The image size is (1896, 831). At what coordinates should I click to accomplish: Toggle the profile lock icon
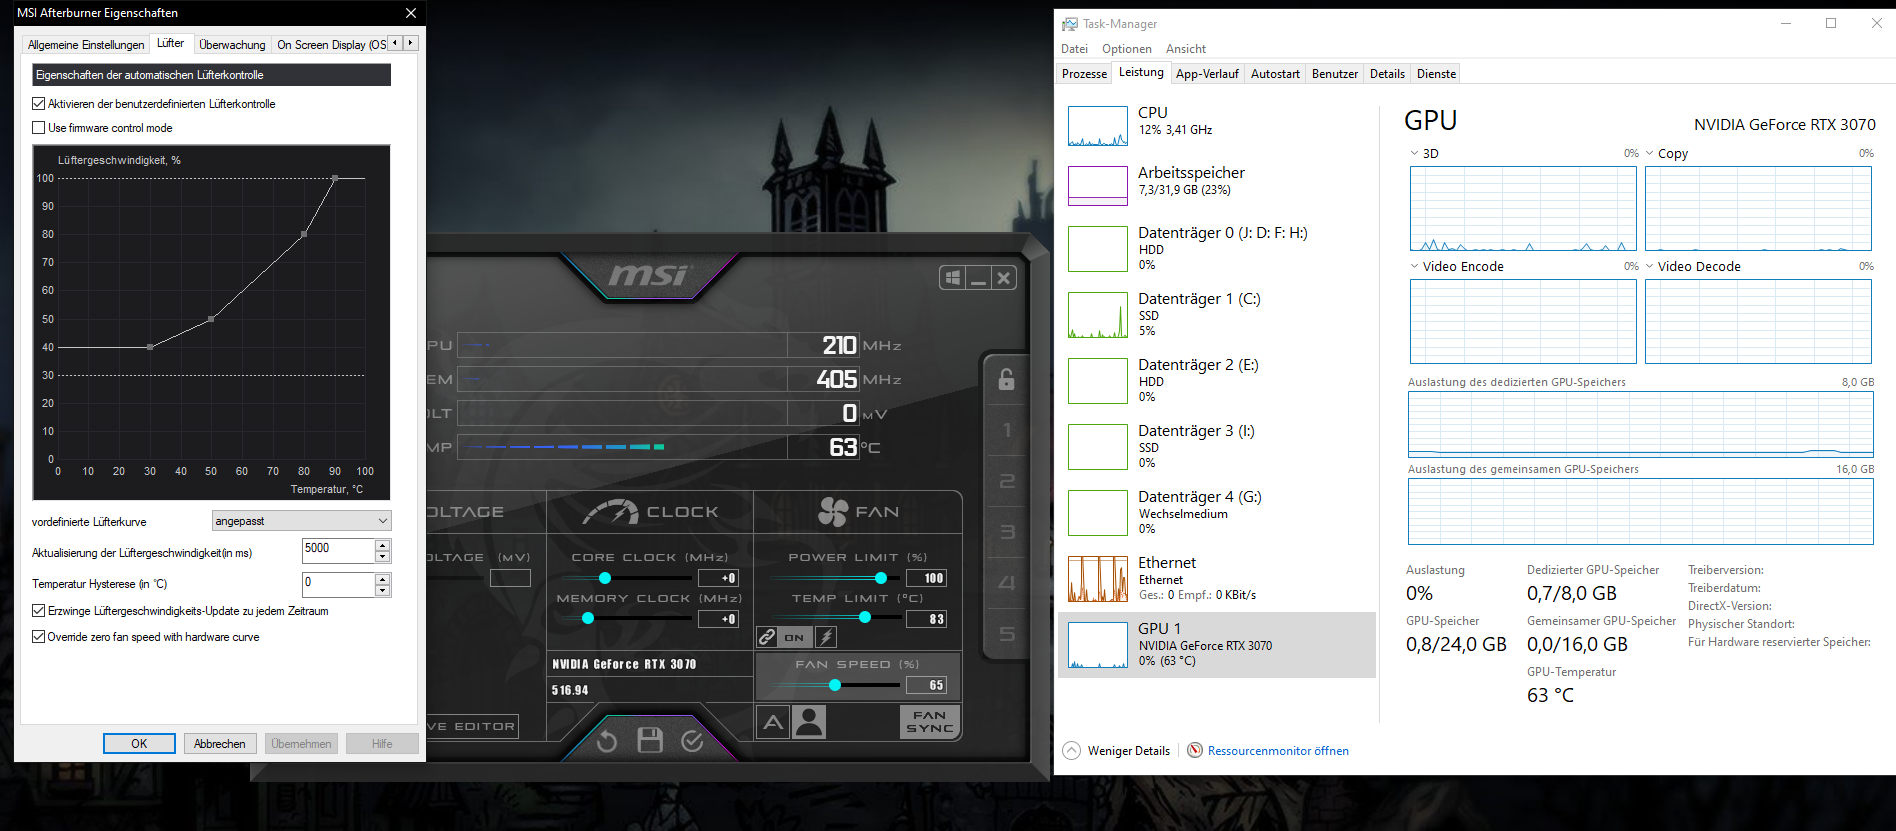pos(1006,379)
